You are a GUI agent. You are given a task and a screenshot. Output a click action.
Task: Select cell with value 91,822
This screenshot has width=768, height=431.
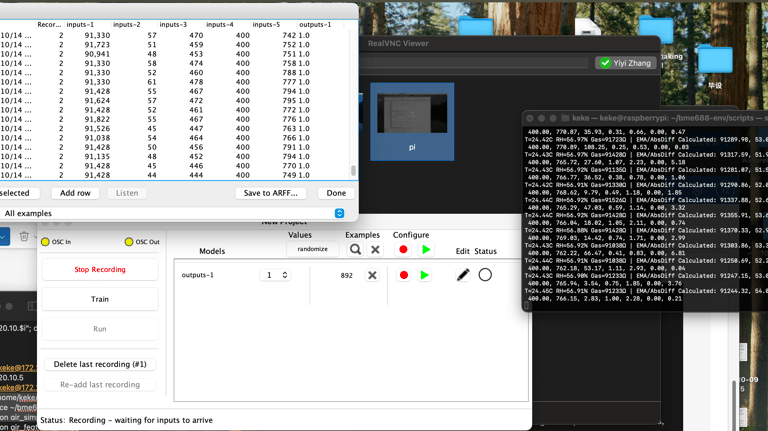tap(97, 119)
